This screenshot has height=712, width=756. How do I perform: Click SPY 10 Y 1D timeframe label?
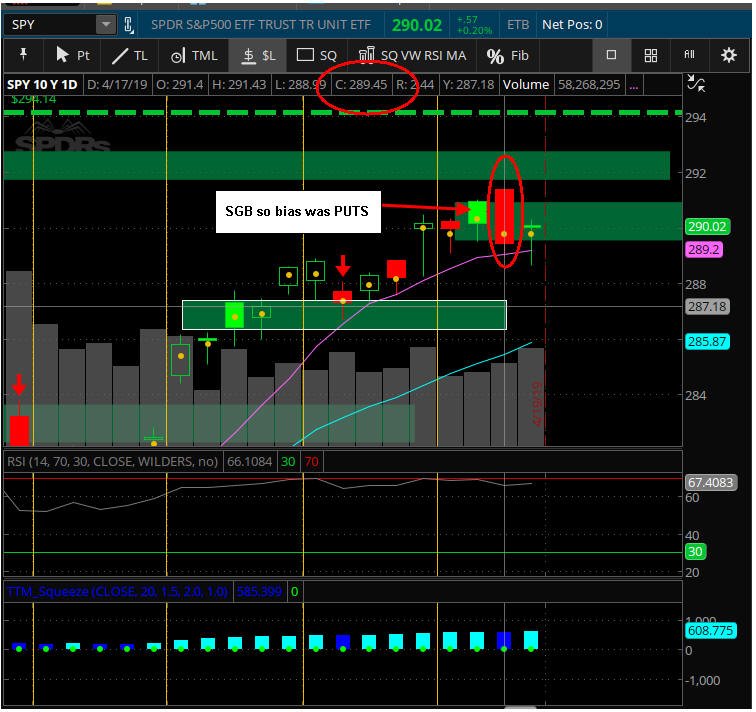42,85
